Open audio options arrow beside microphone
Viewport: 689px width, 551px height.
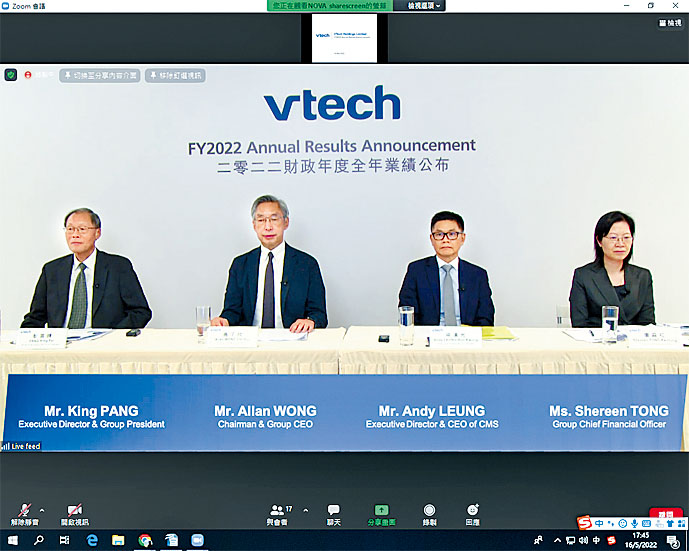point(42,511)
